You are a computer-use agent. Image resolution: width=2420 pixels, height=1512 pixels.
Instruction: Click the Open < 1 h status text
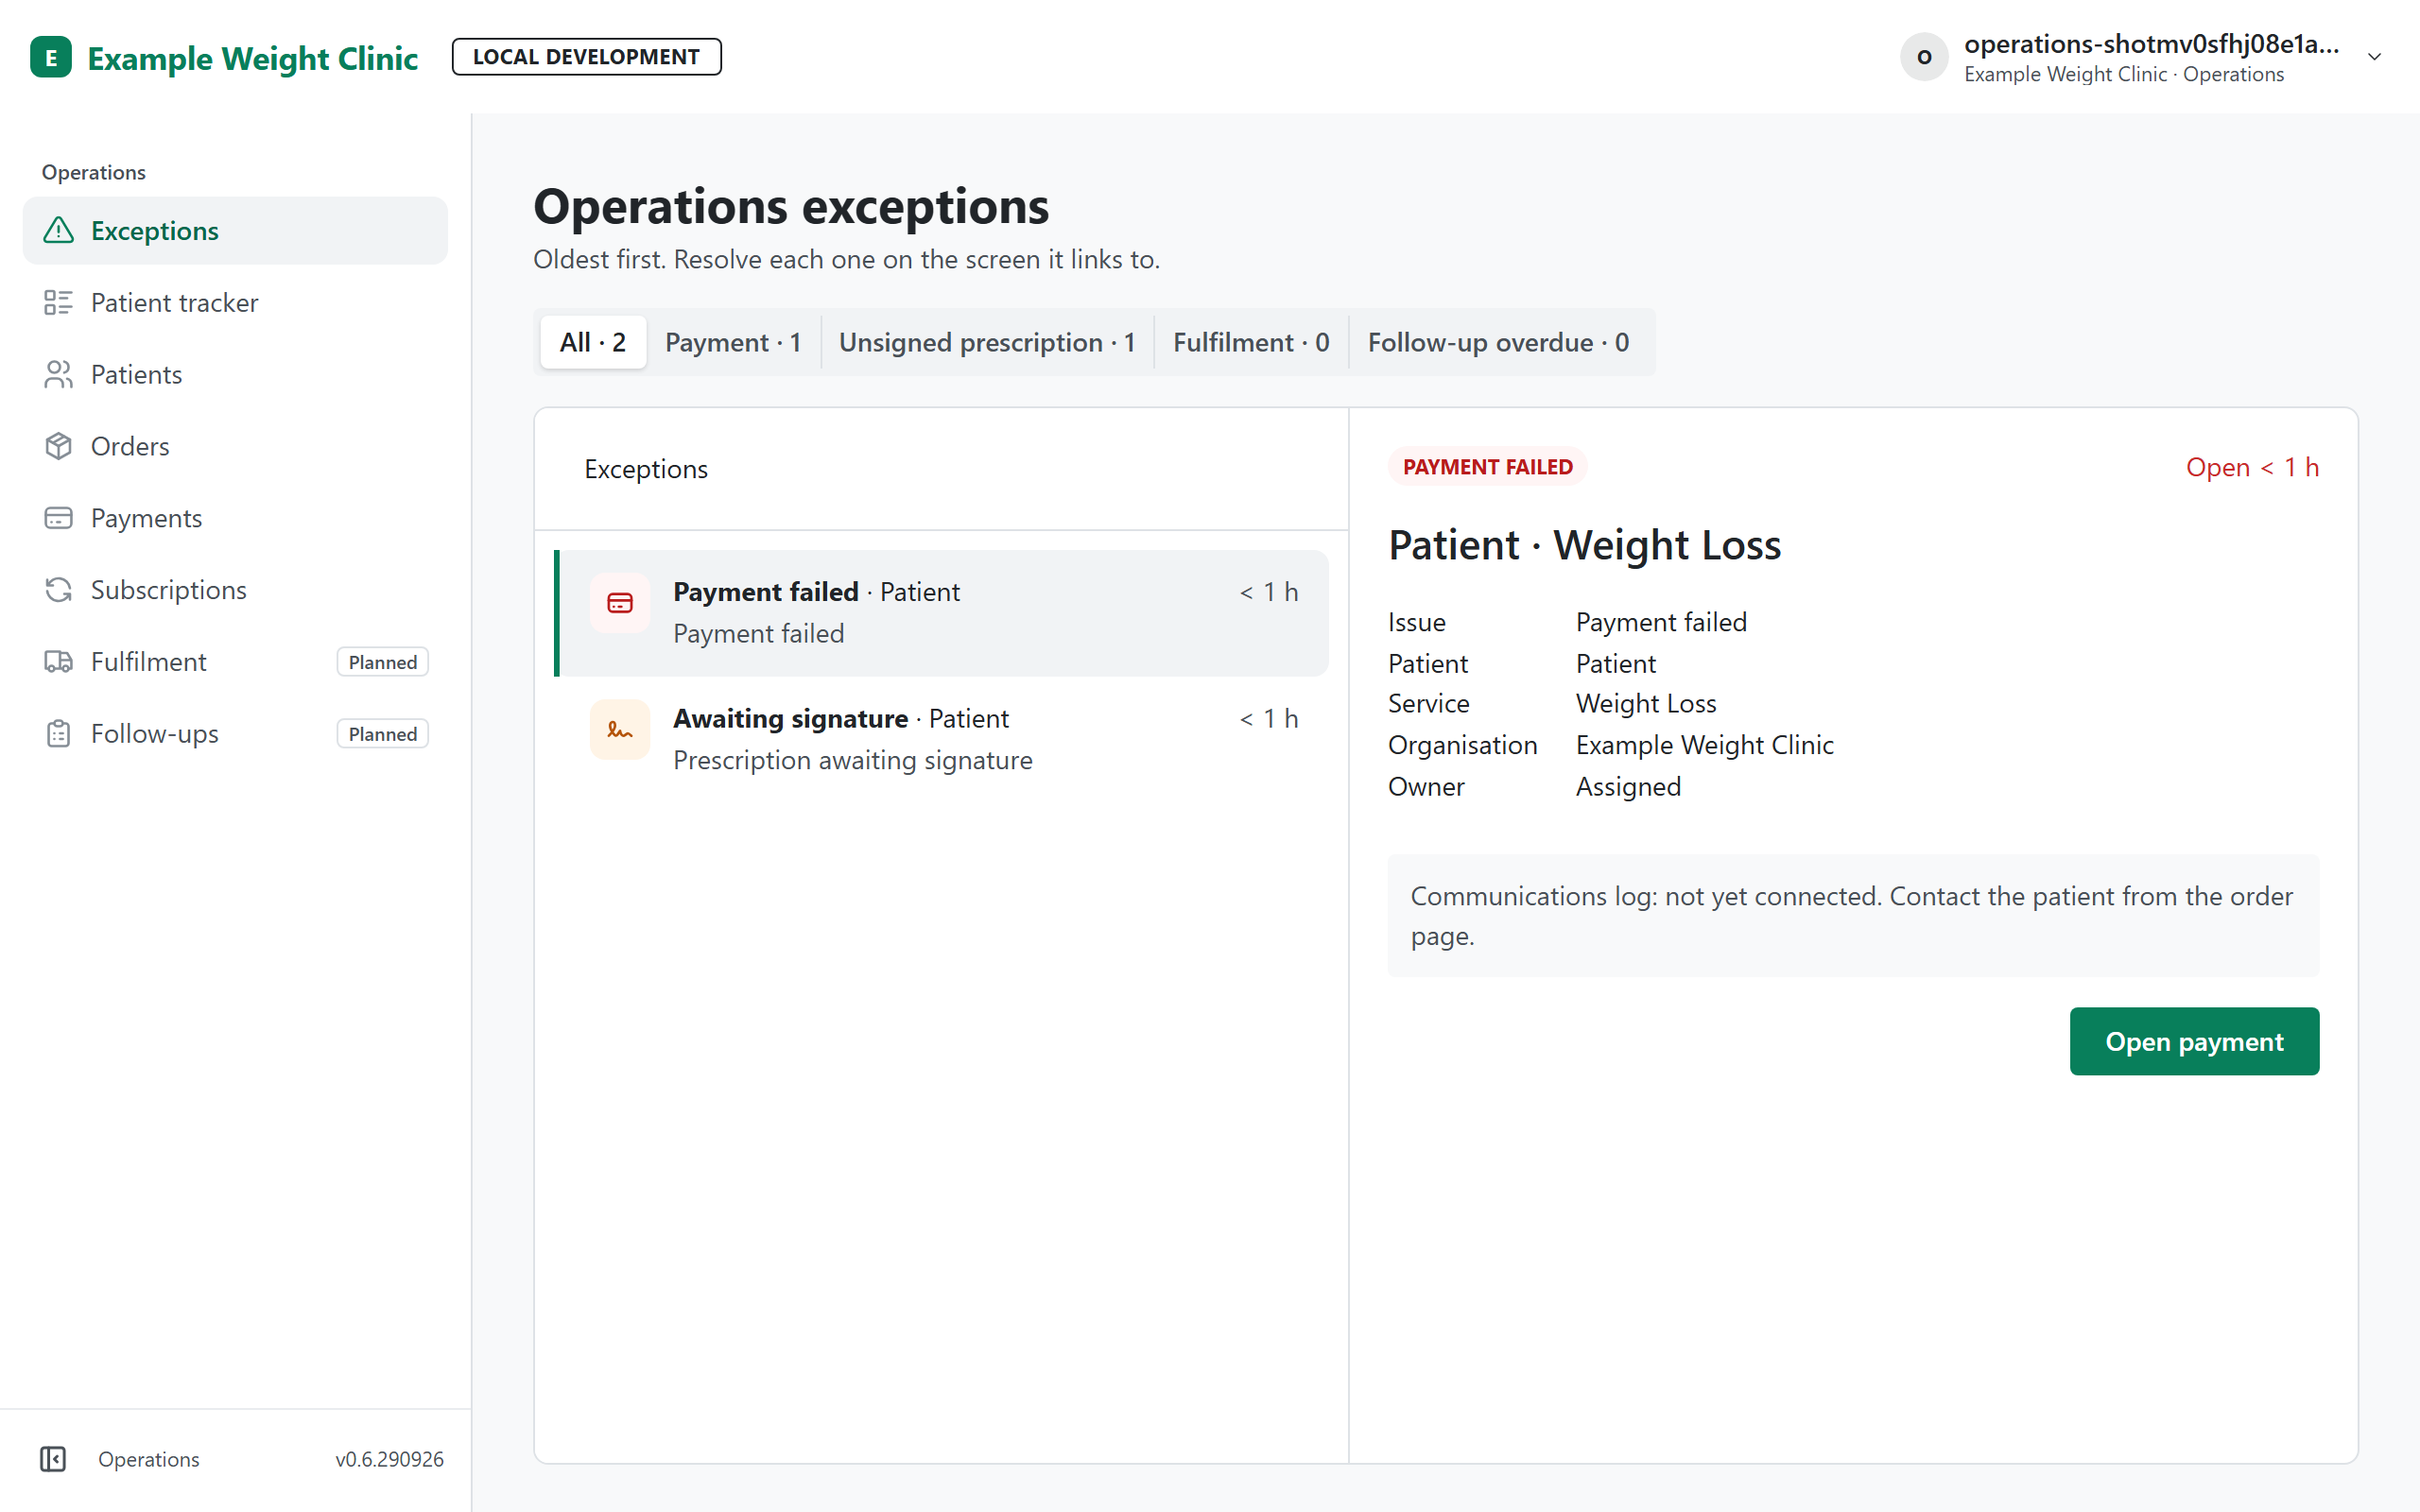point(2252,467)
